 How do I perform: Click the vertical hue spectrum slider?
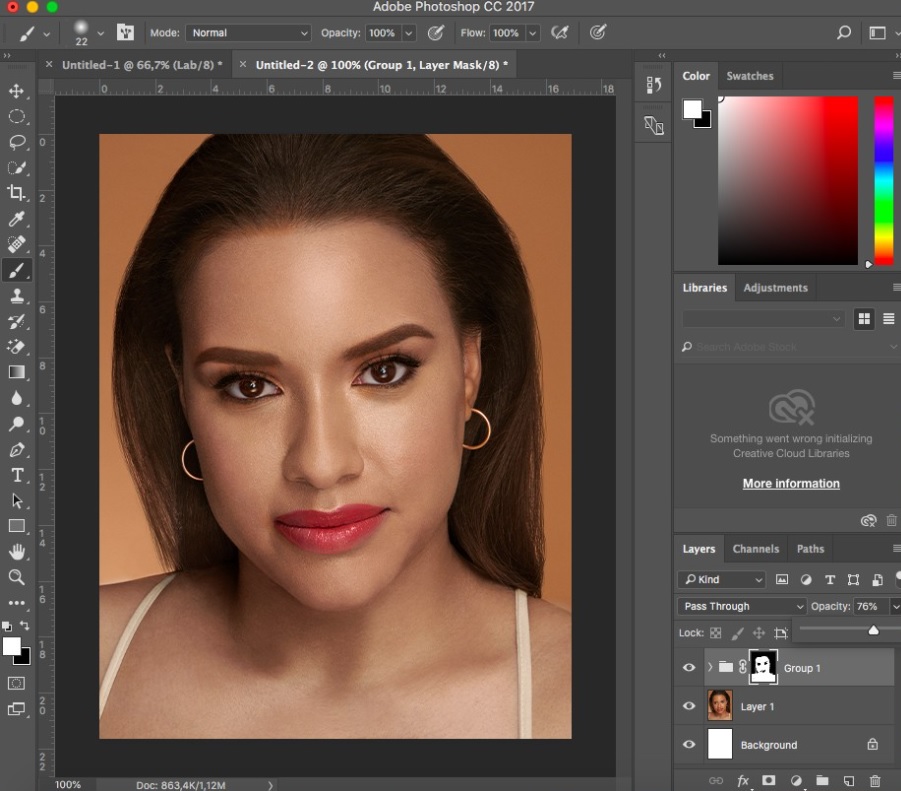coord(883,180)
